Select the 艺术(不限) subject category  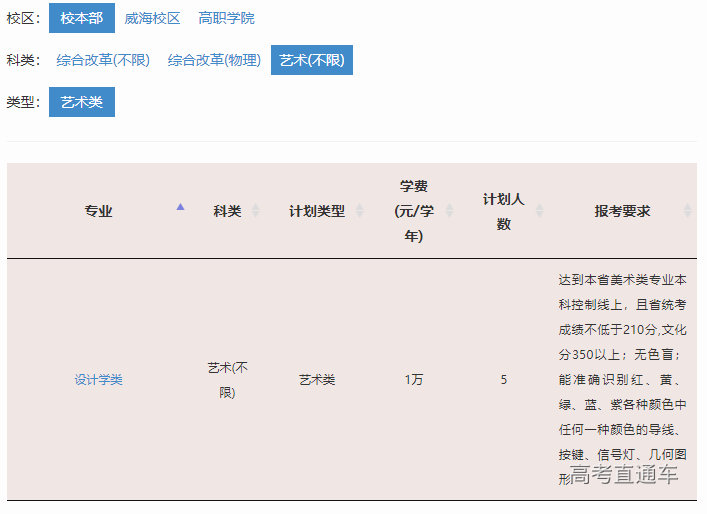[x=312, y=60]
